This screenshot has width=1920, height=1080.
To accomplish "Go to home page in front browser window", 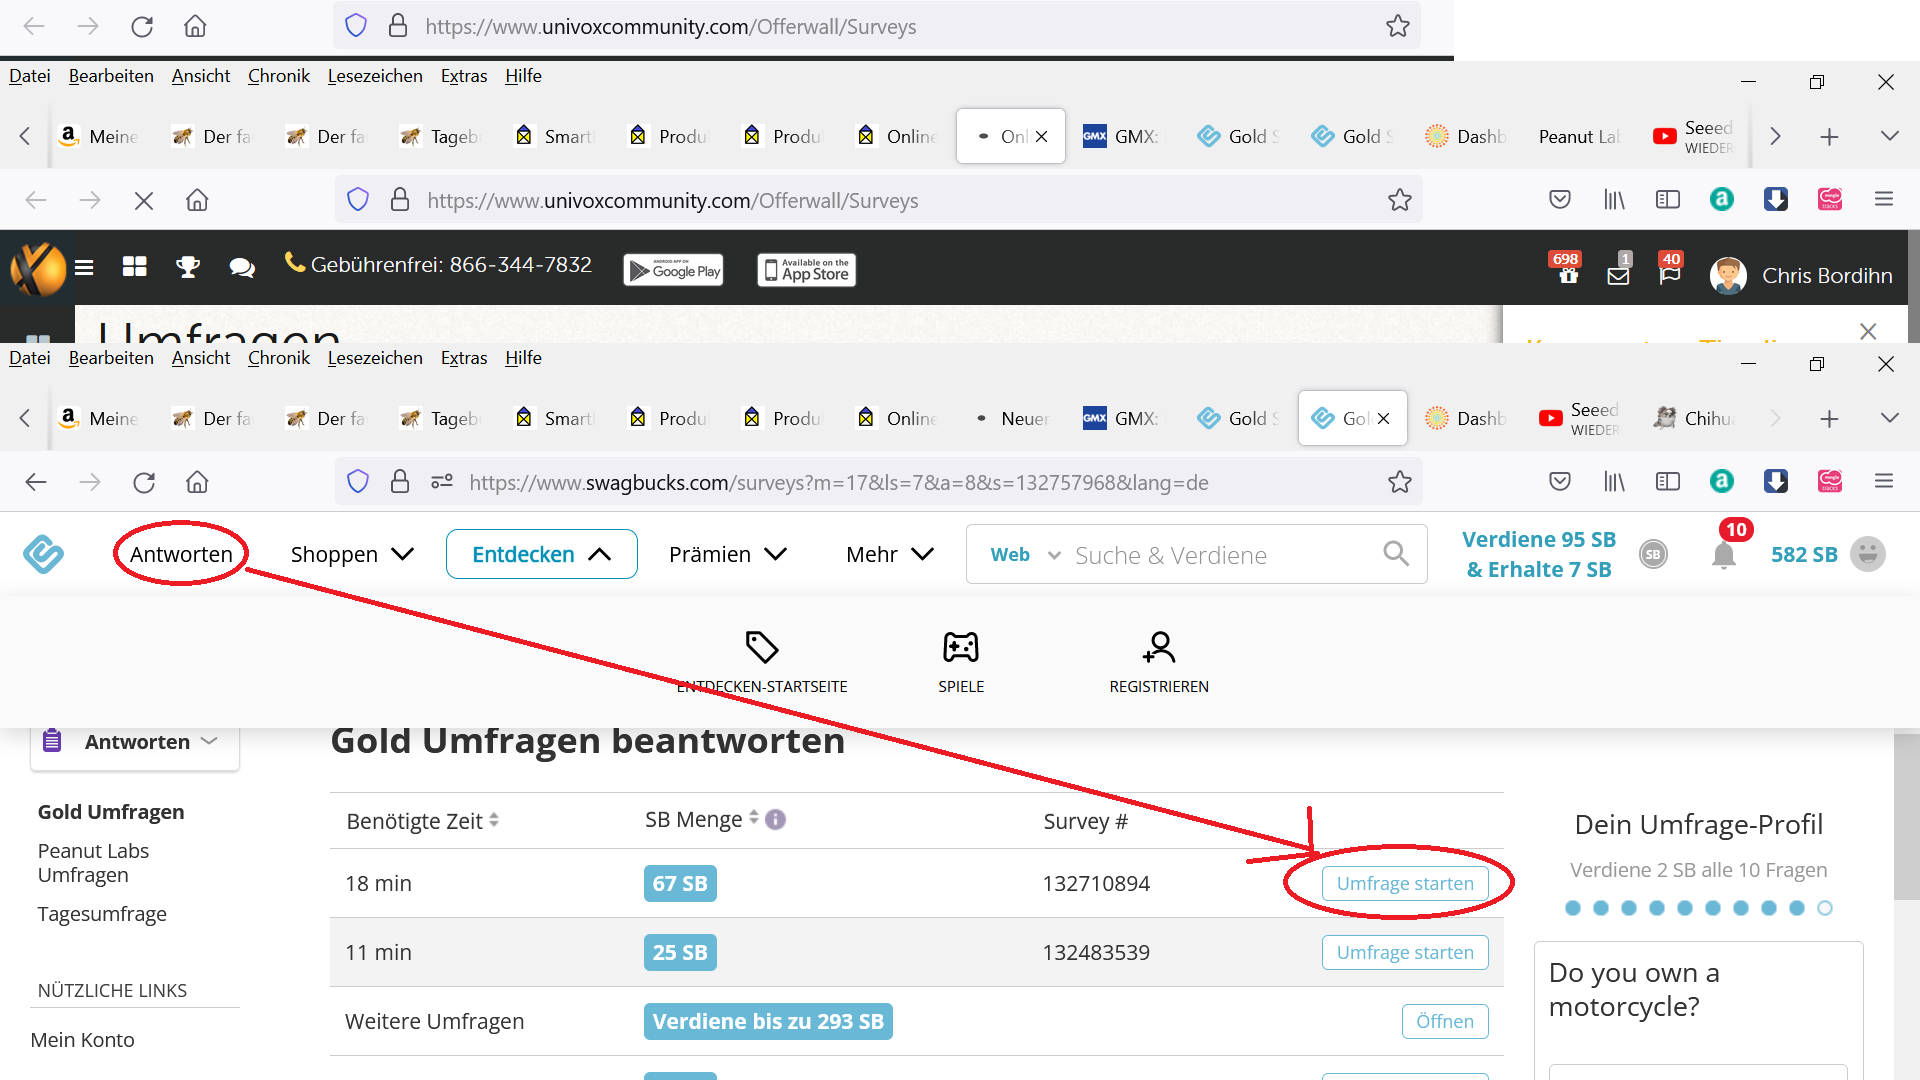I will 197,482.
